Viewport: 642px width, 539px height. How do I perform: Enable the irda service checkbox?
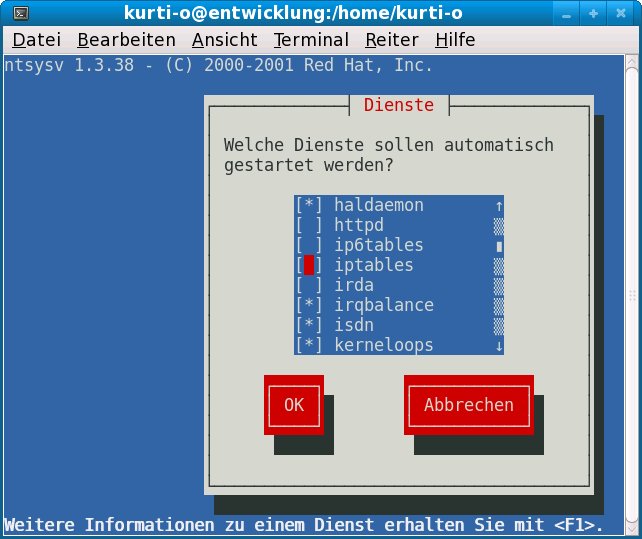pos(309,285)
